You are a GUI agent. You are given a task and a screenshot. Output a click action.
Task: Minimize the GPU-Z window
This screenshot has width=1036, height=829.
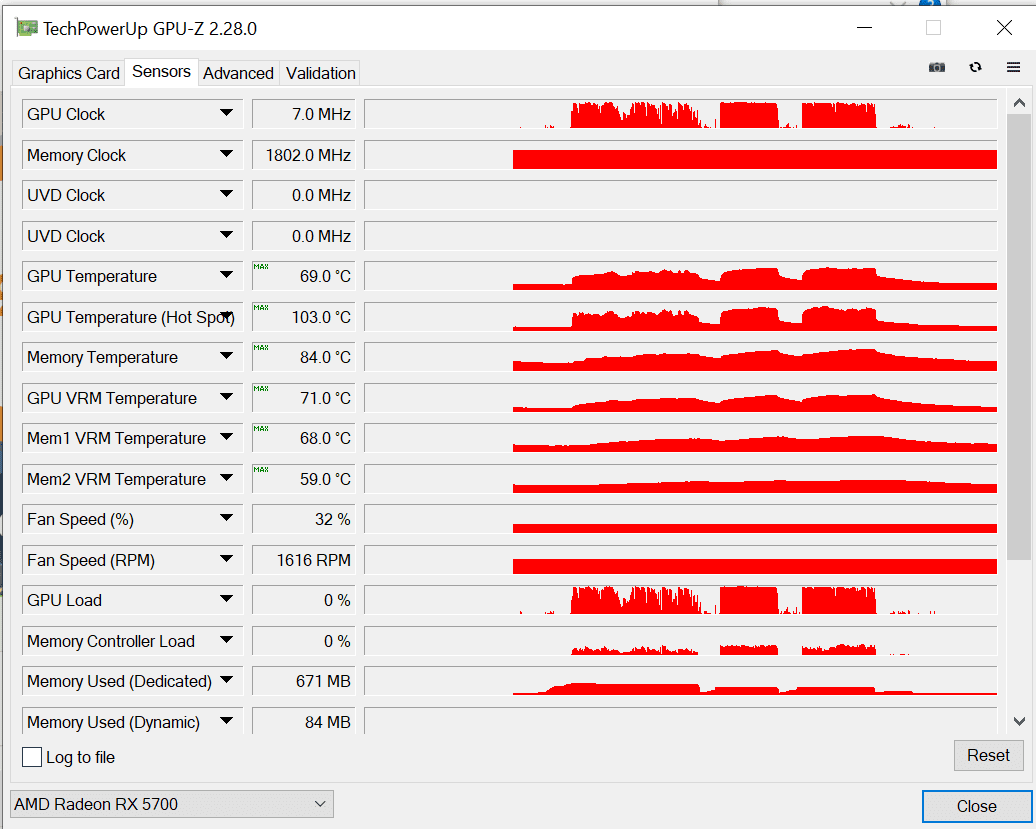pos(864,28)
